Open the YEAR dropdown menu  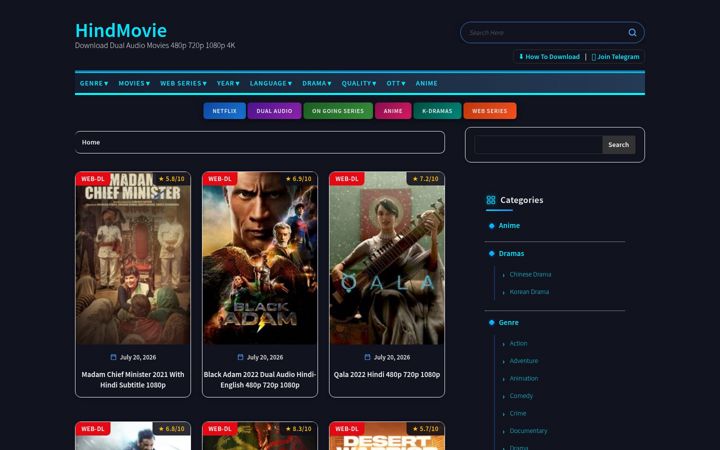click(228, 83)
